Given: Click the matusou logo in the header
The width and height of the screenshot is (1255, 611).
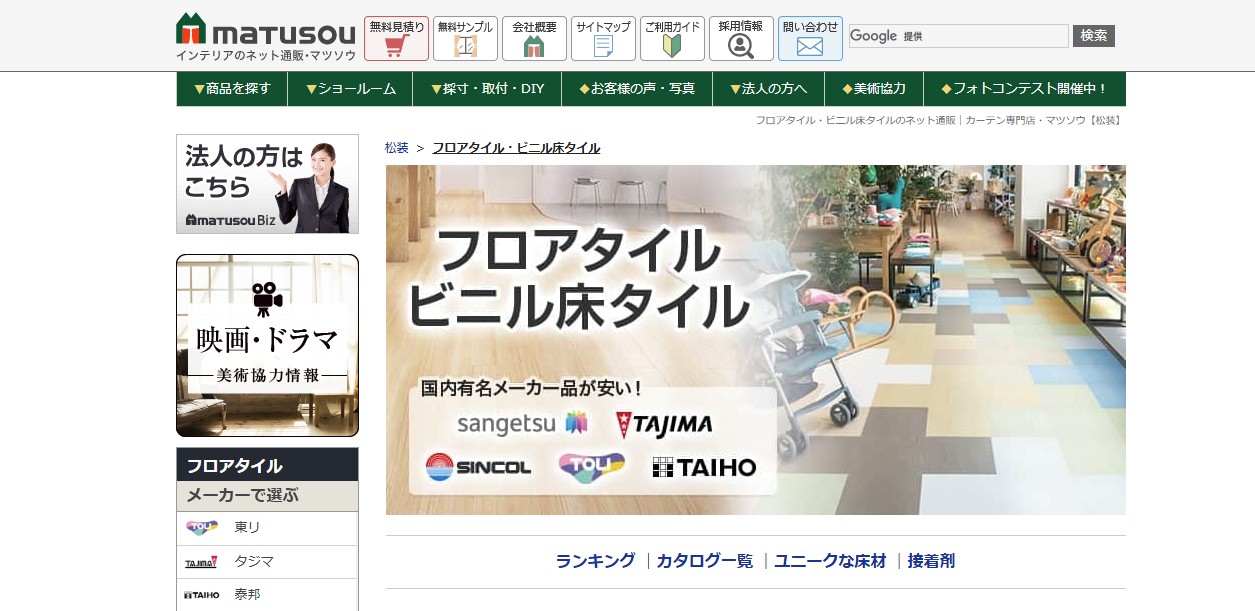Looking at the screenshot, I should pos(265,37).
